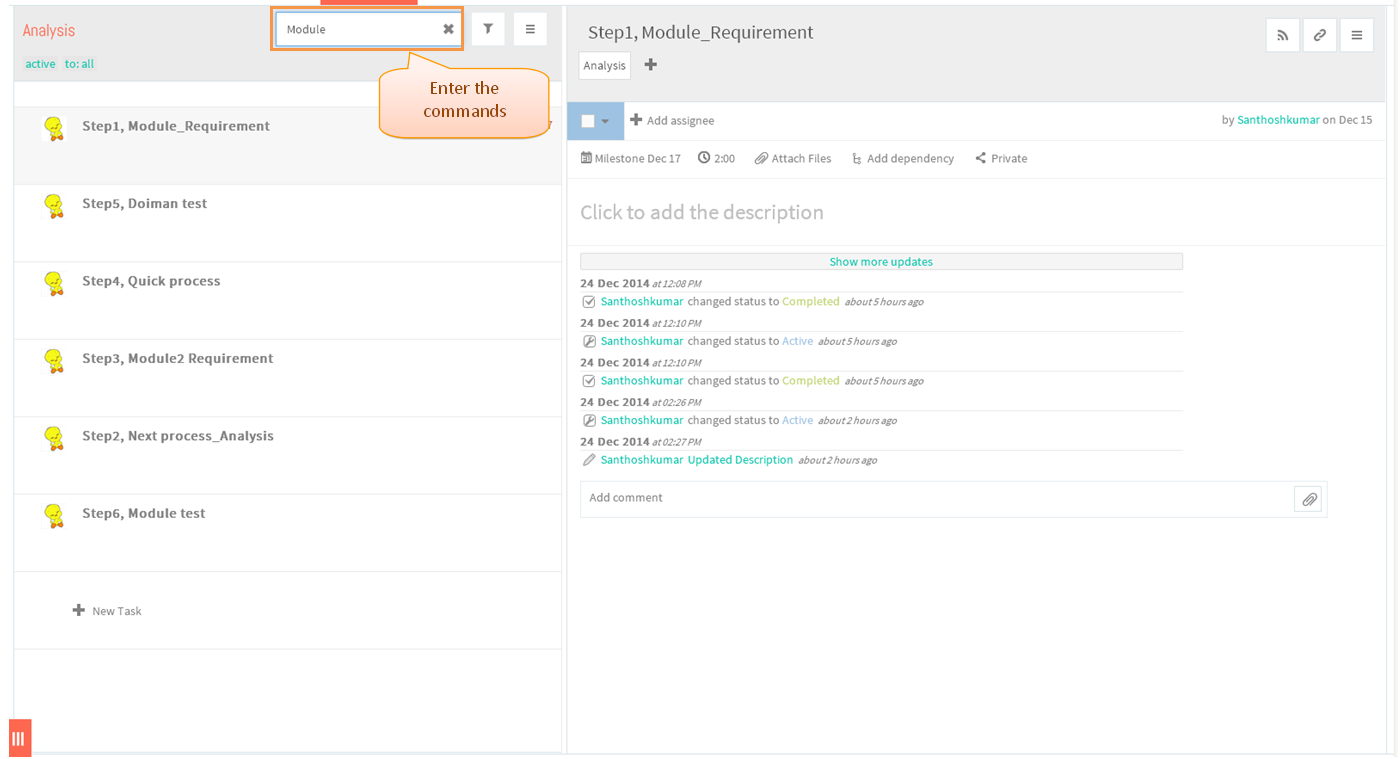Select task Step5, Doiman test

(287, 223)
